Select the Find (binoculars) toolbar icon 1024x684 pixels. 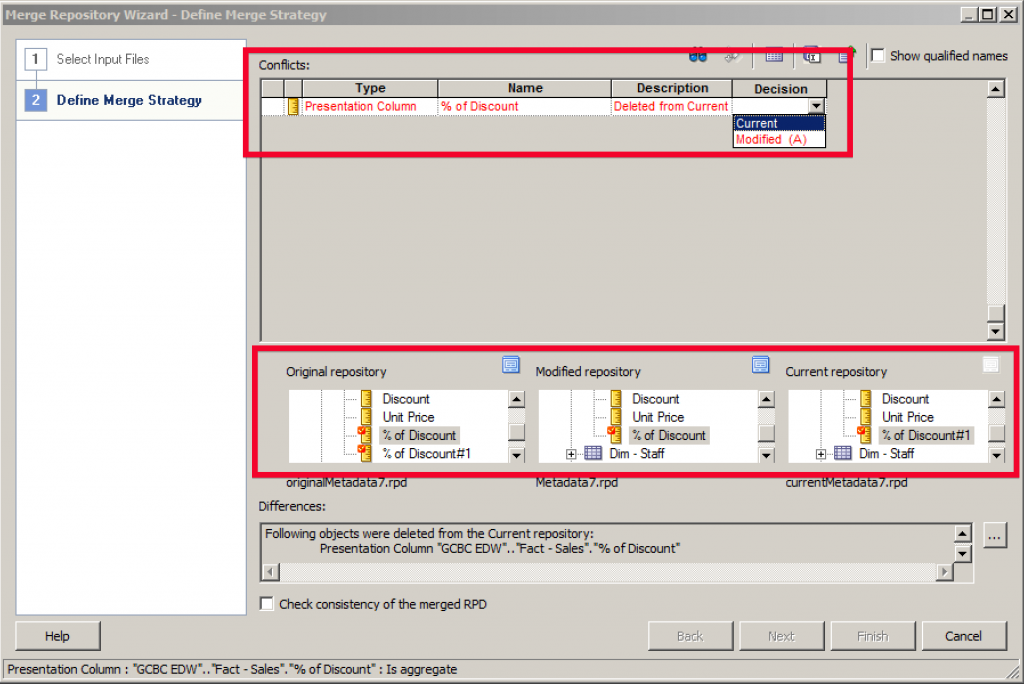(697, 57)
